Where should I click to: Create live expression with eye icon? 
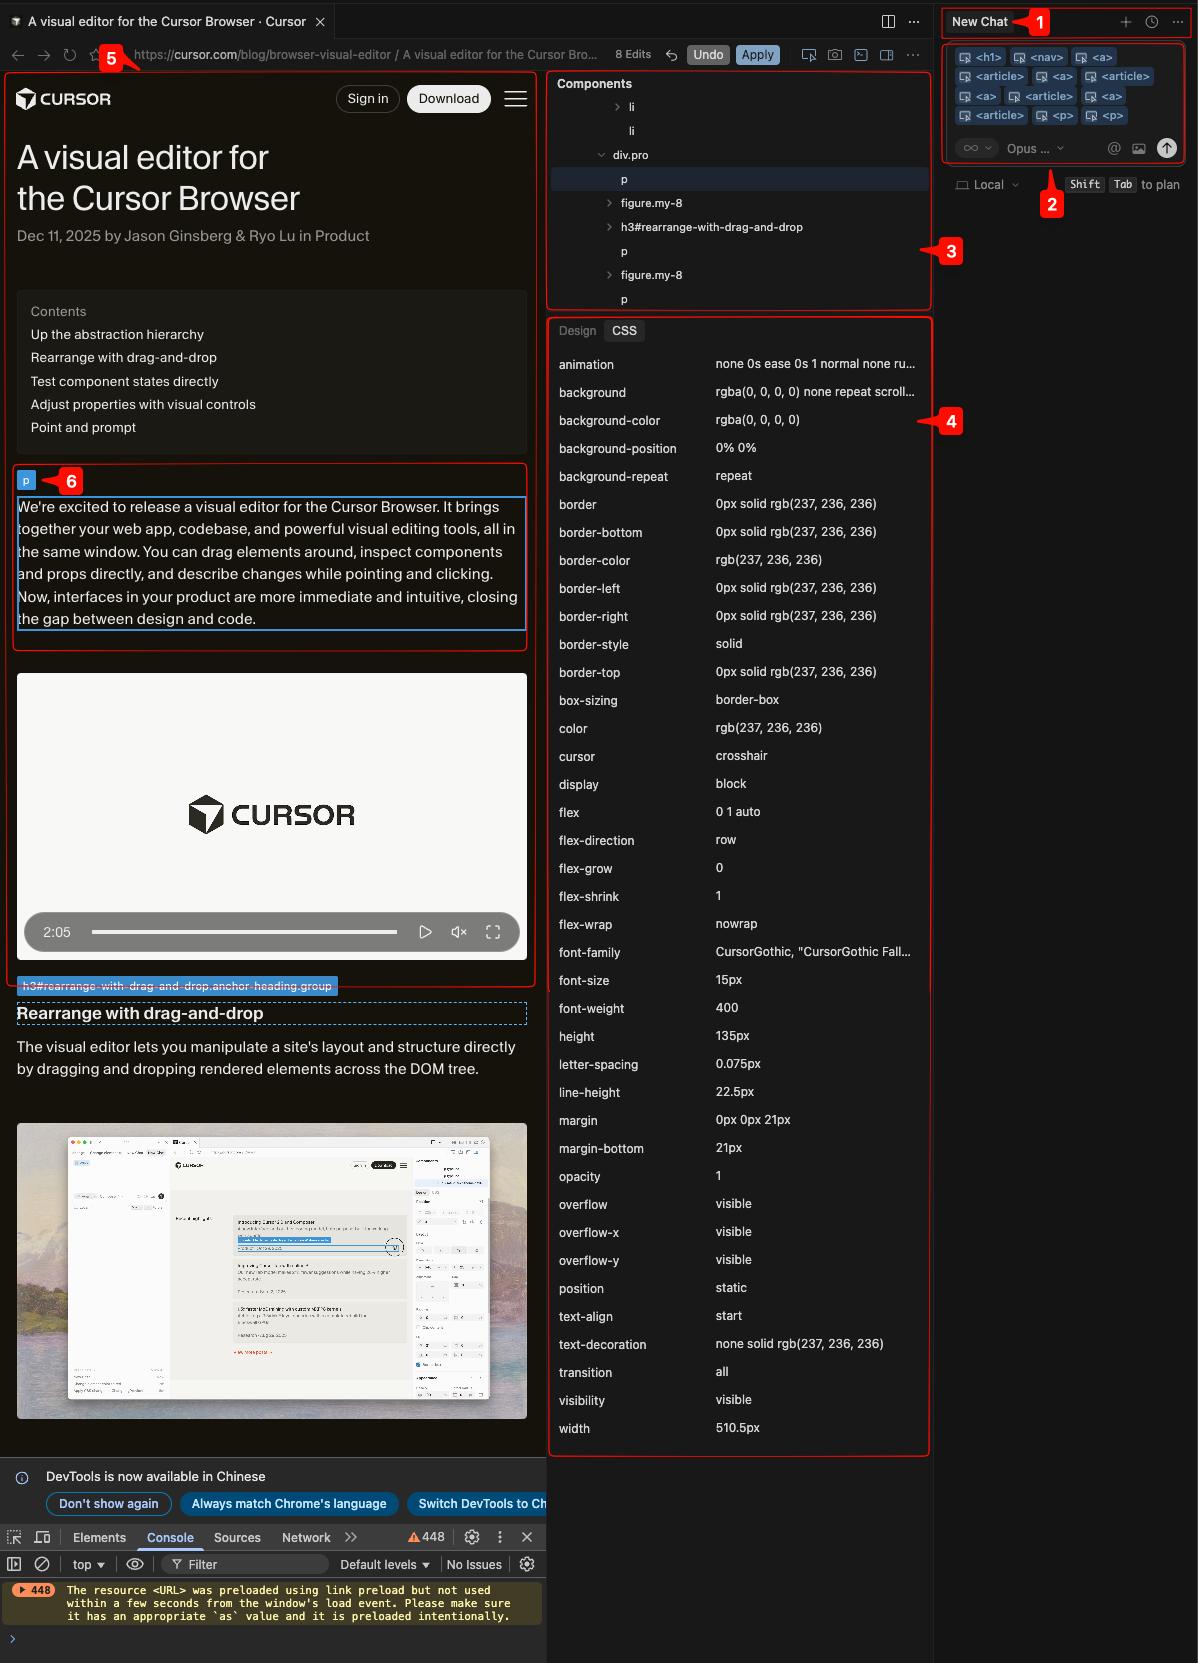[135, 1564]
